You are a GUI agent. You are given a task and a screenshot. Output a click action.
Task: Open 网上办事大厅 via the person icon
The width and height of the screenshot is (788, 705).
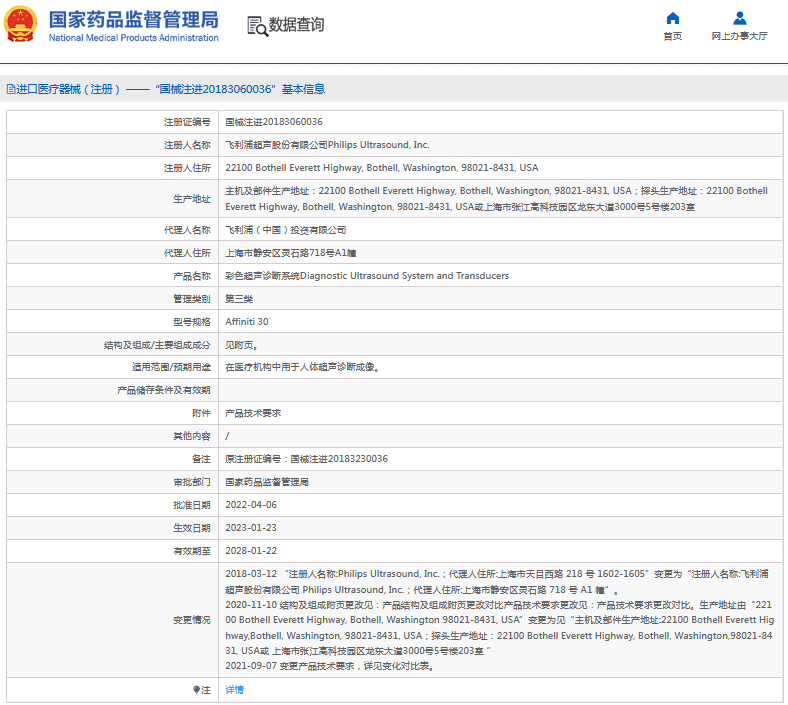pyautogui.click(x=739, y=19)
